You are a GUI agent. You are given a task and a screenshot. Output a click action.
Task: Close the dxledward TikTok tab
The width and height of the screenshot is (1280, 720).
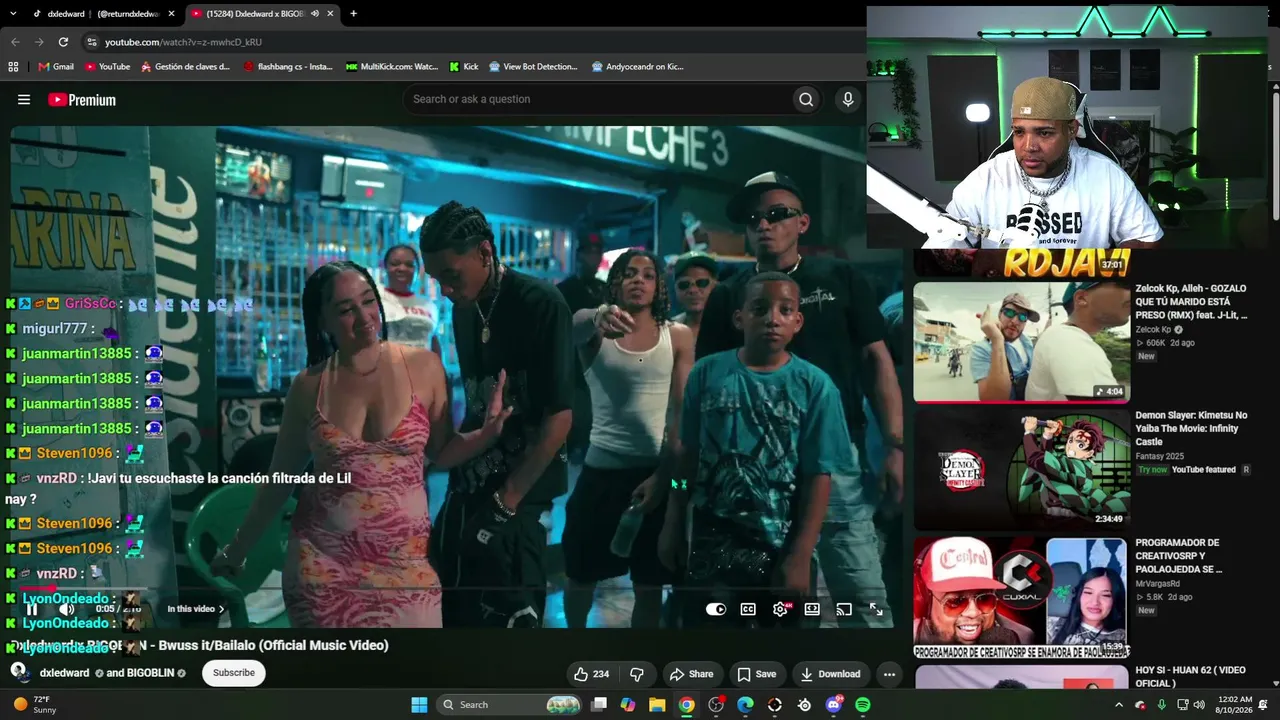coord(171,14)
